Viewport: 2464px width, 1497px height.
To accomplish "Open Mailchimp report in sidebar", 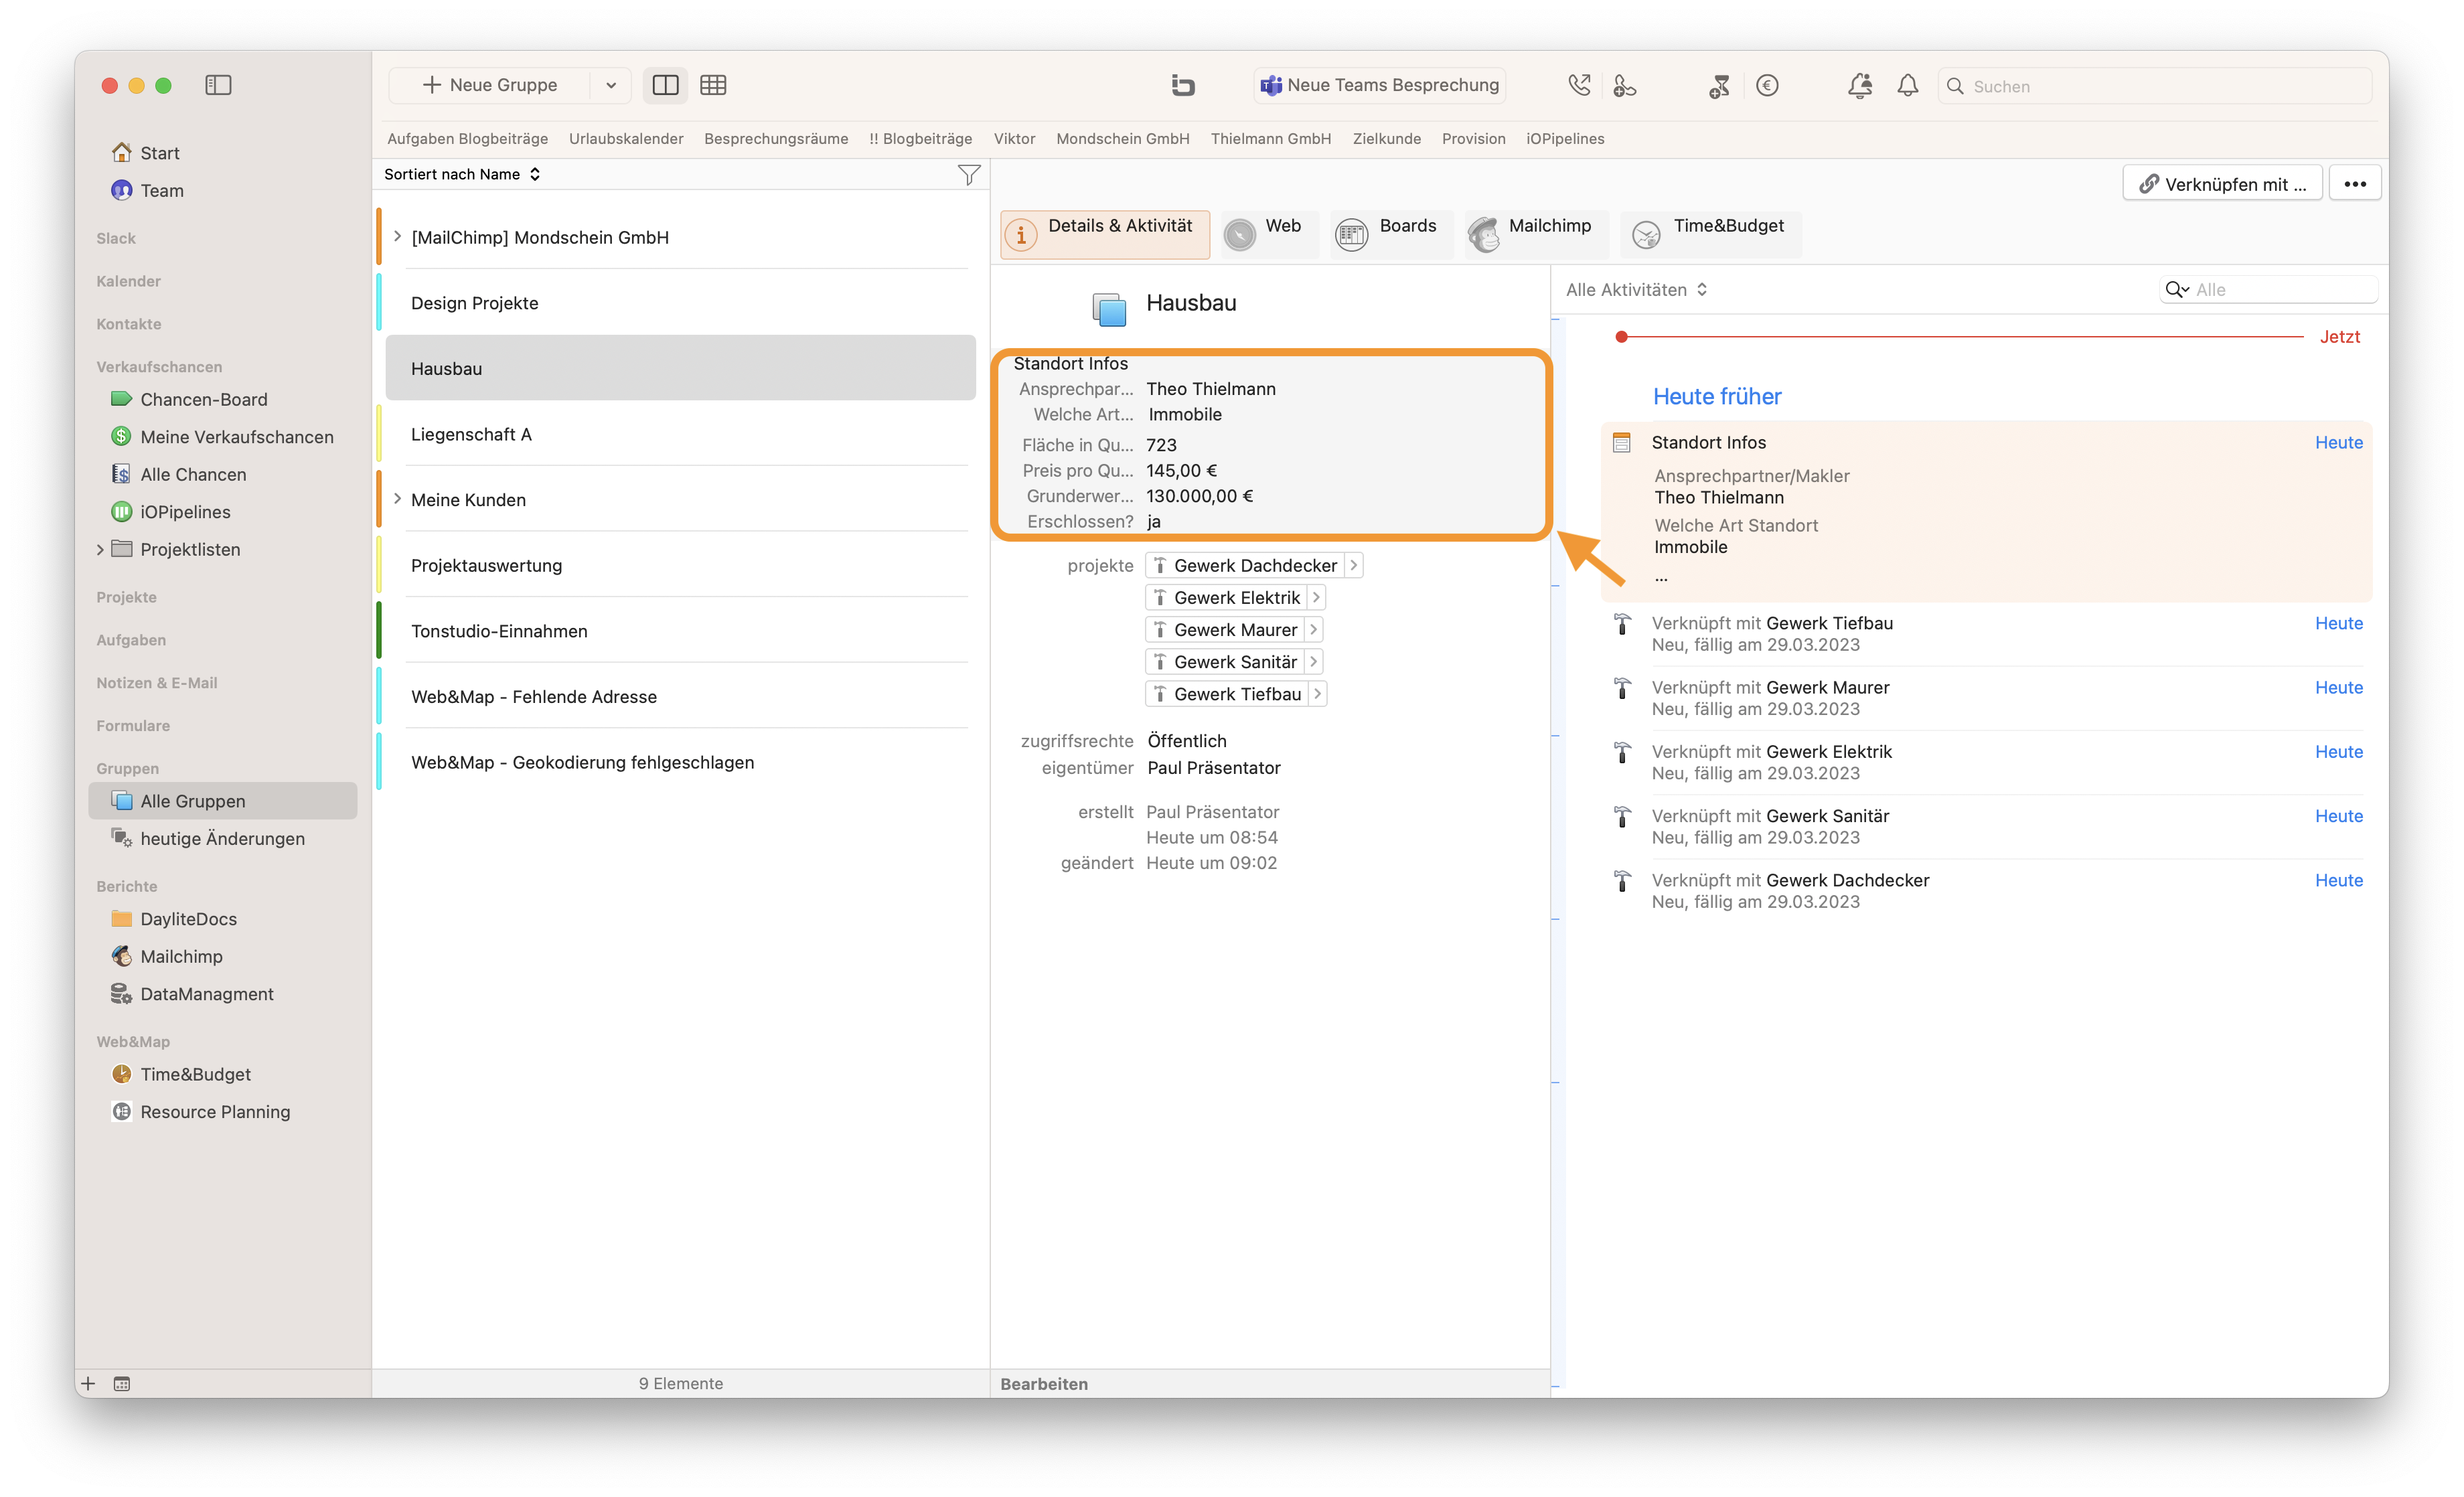I will (181, 956).
